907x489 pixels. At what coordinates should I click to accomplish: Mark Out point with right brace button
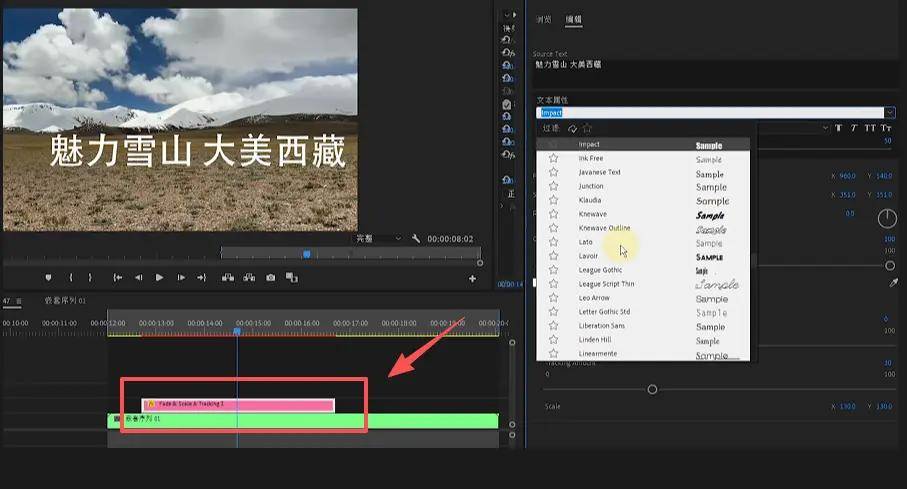pos(90,278)
